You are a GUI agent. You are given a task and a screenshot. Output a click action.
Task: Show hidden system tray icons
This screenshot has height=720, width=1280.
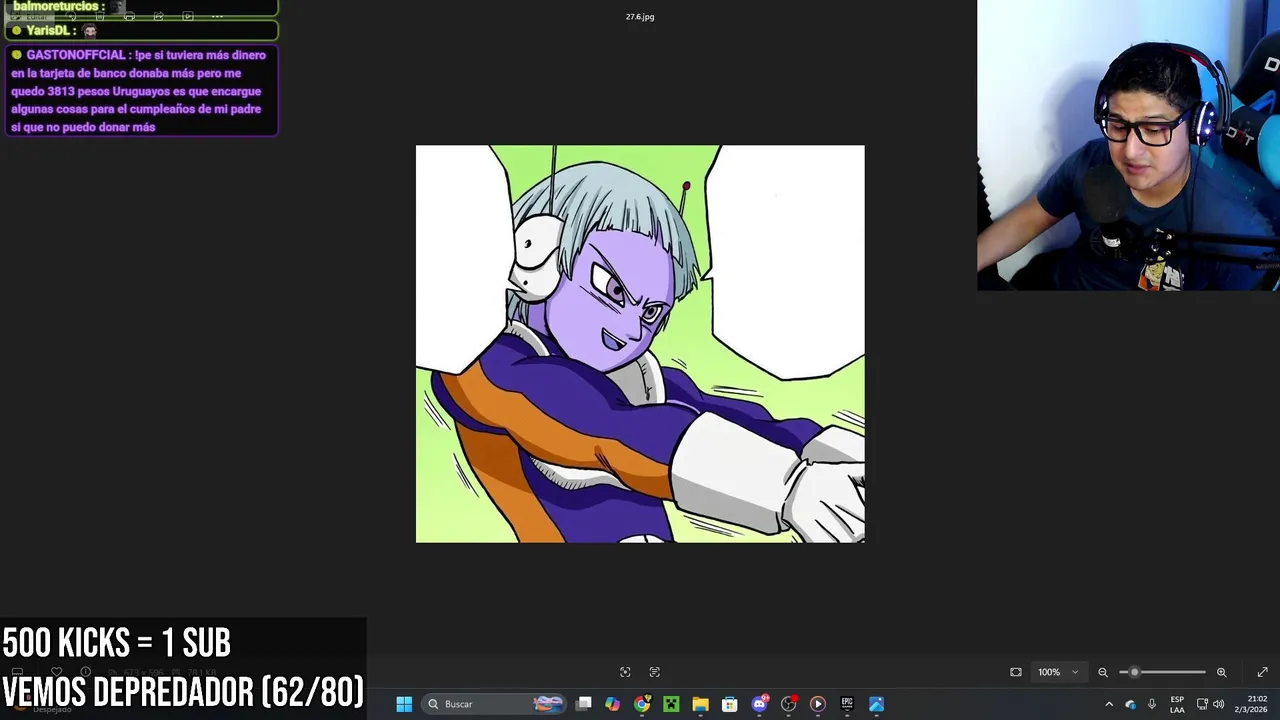(1109, 704)
